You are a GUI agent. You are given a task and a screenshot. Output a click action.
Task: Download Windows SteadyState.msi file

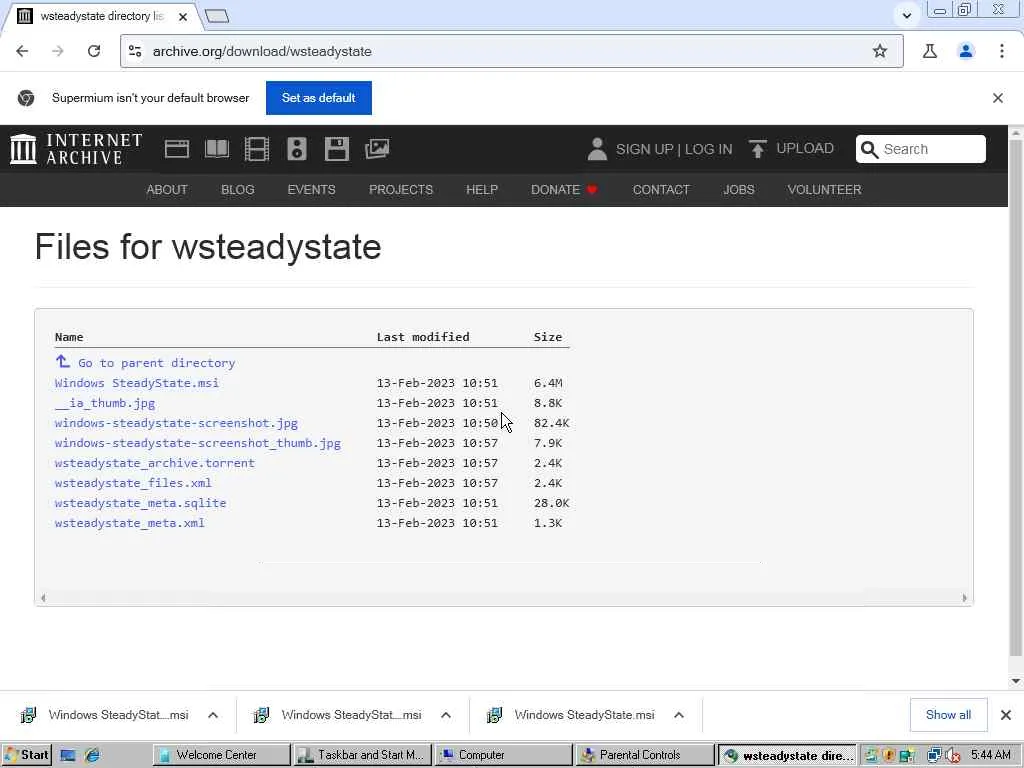[x=136, y=383]
